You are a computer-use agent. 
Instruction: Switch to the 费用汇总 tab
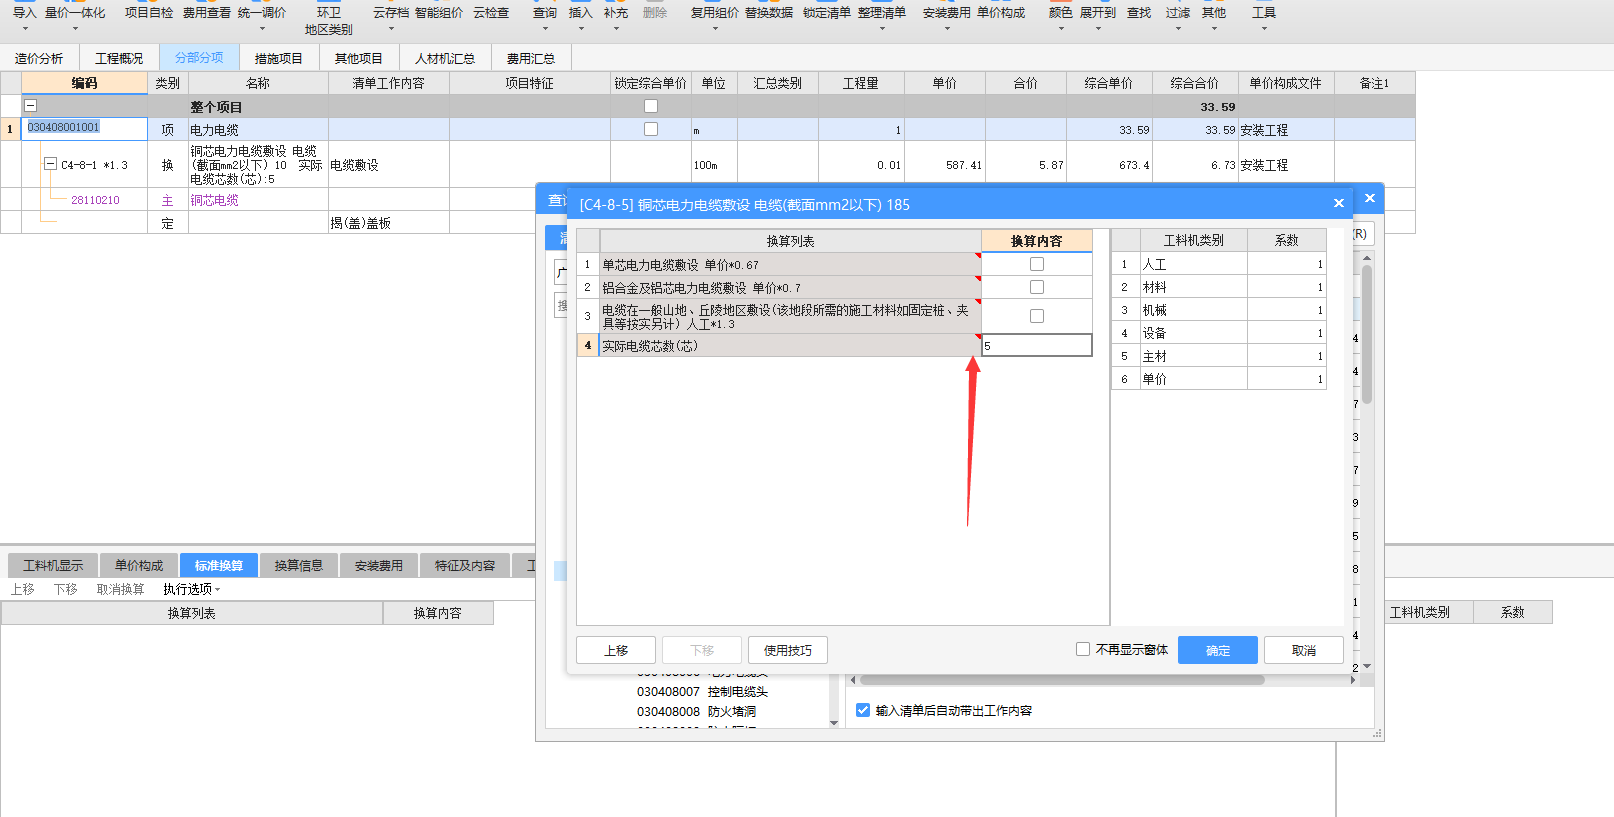coord(531,58)
